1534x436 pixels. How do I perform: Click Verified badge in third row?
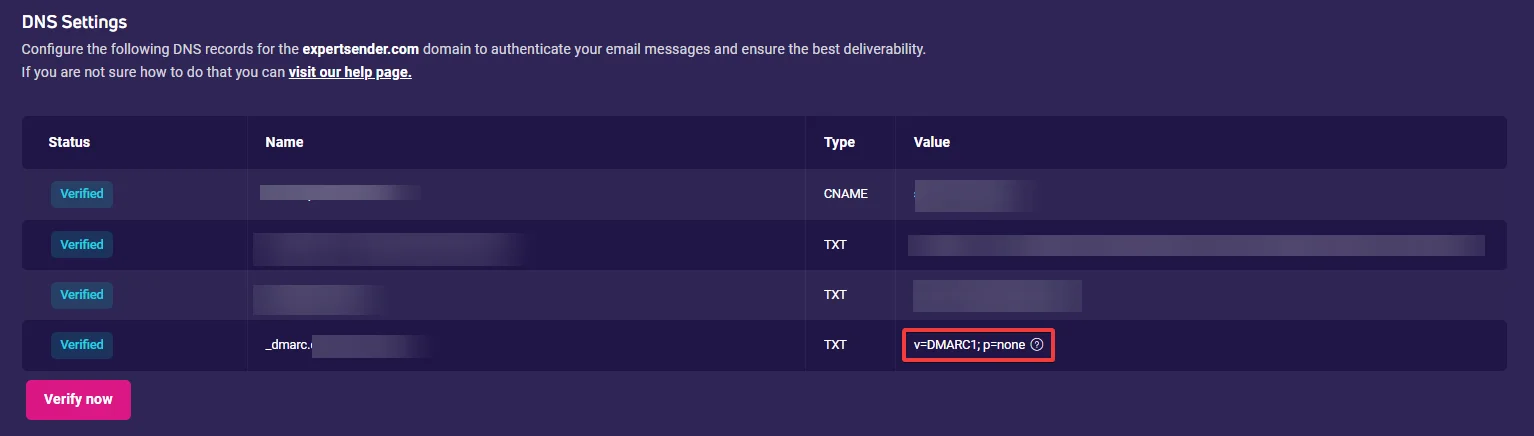(82, 295)
